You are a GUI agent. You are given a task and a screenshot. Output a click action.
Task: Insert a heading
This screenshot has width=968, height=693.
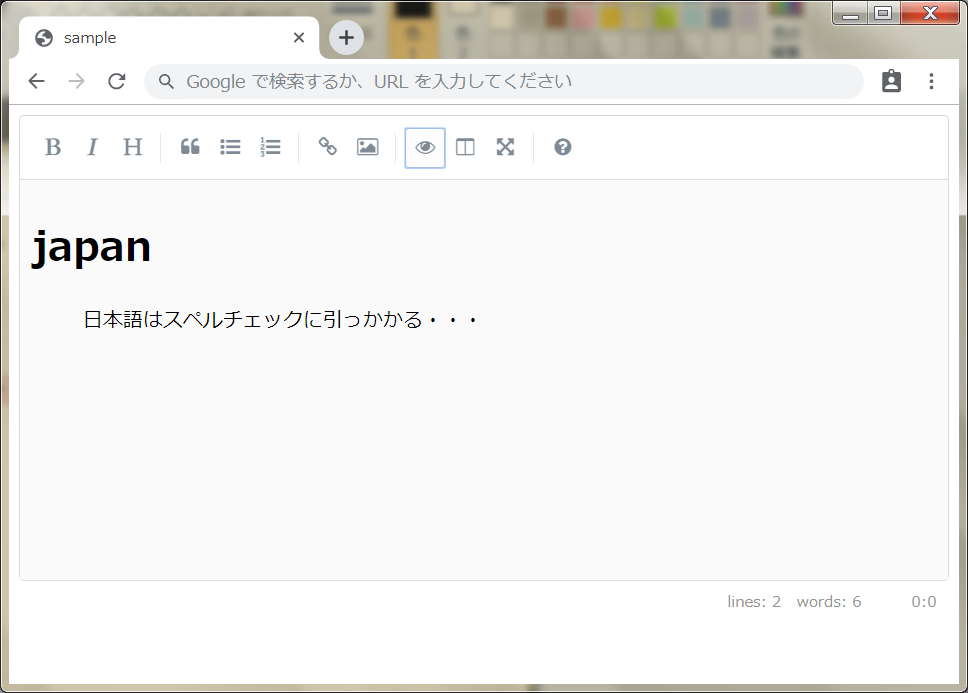132,147
